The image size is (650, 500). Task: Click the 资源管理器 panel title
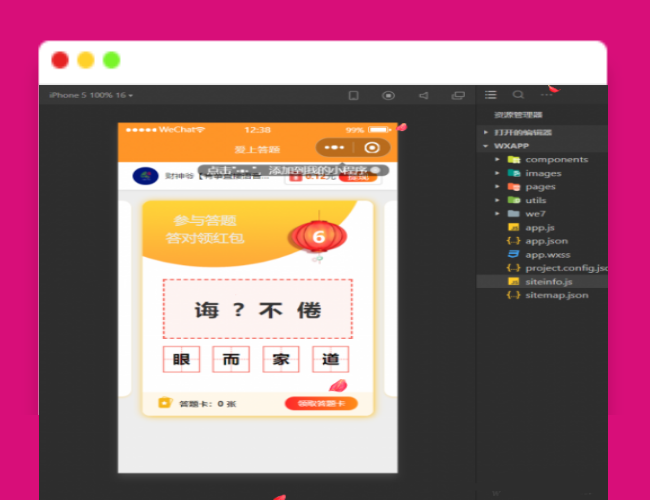[x=518, y=115]
